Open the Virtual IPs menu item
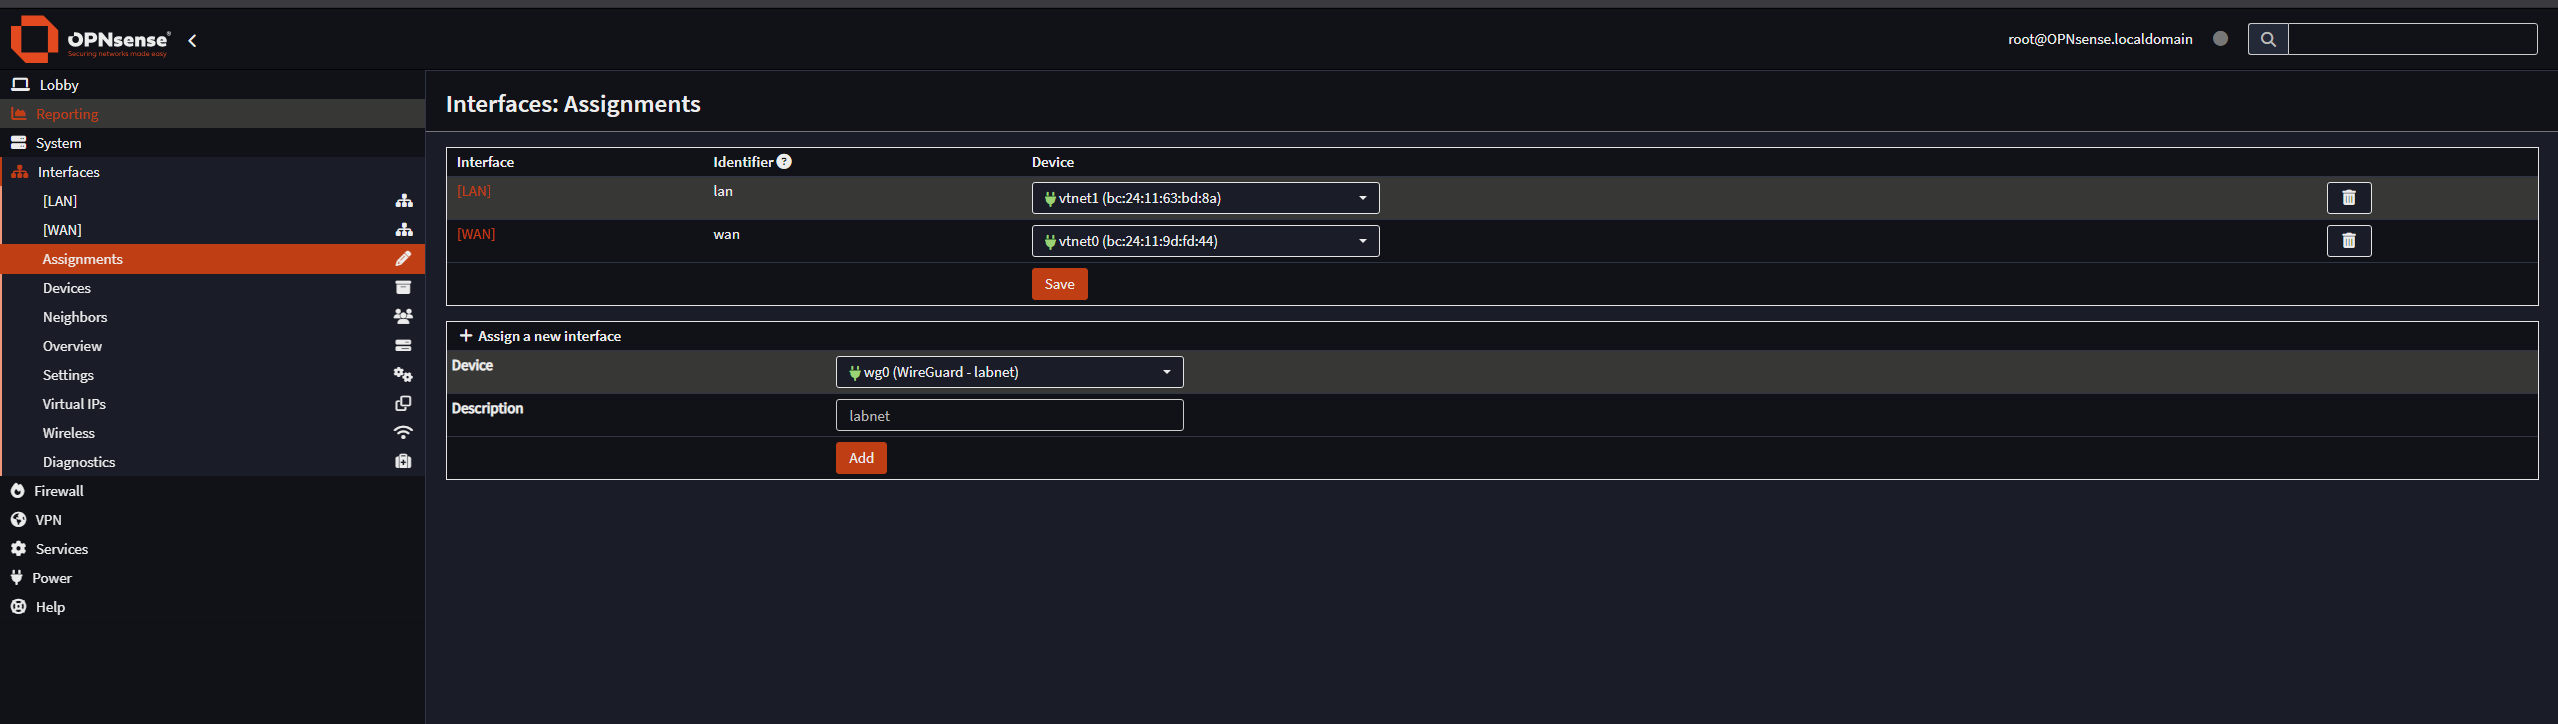This screenshot has width=2558, height=724. click(x=74, y=404)
